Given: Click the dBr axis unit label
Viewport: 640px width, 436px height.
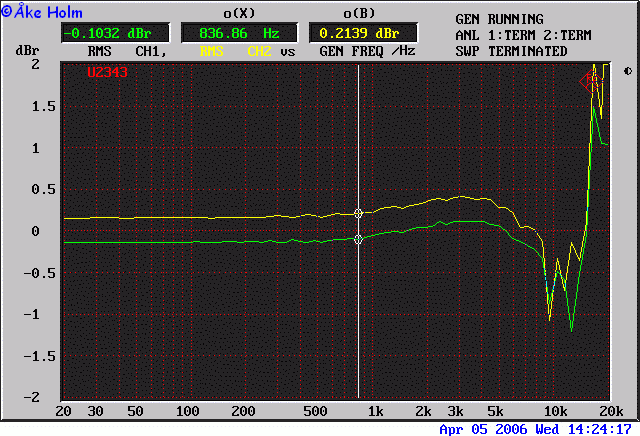Looking at the screenshot, I should 27,51.
